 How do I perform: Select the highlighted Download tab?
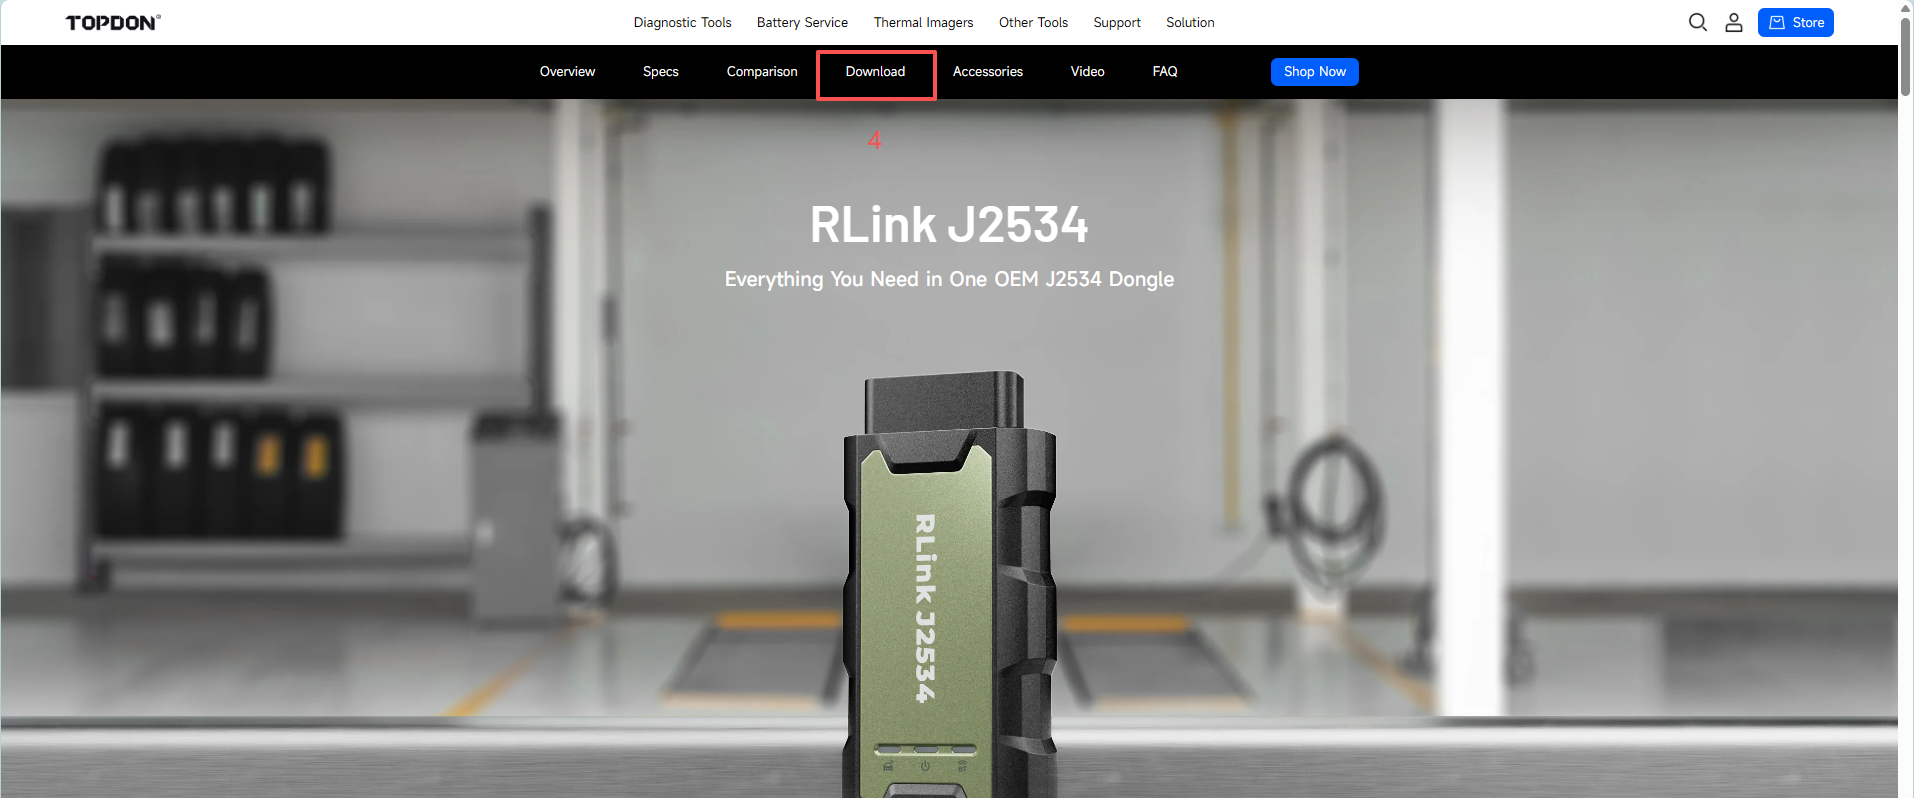coord(875,72)
